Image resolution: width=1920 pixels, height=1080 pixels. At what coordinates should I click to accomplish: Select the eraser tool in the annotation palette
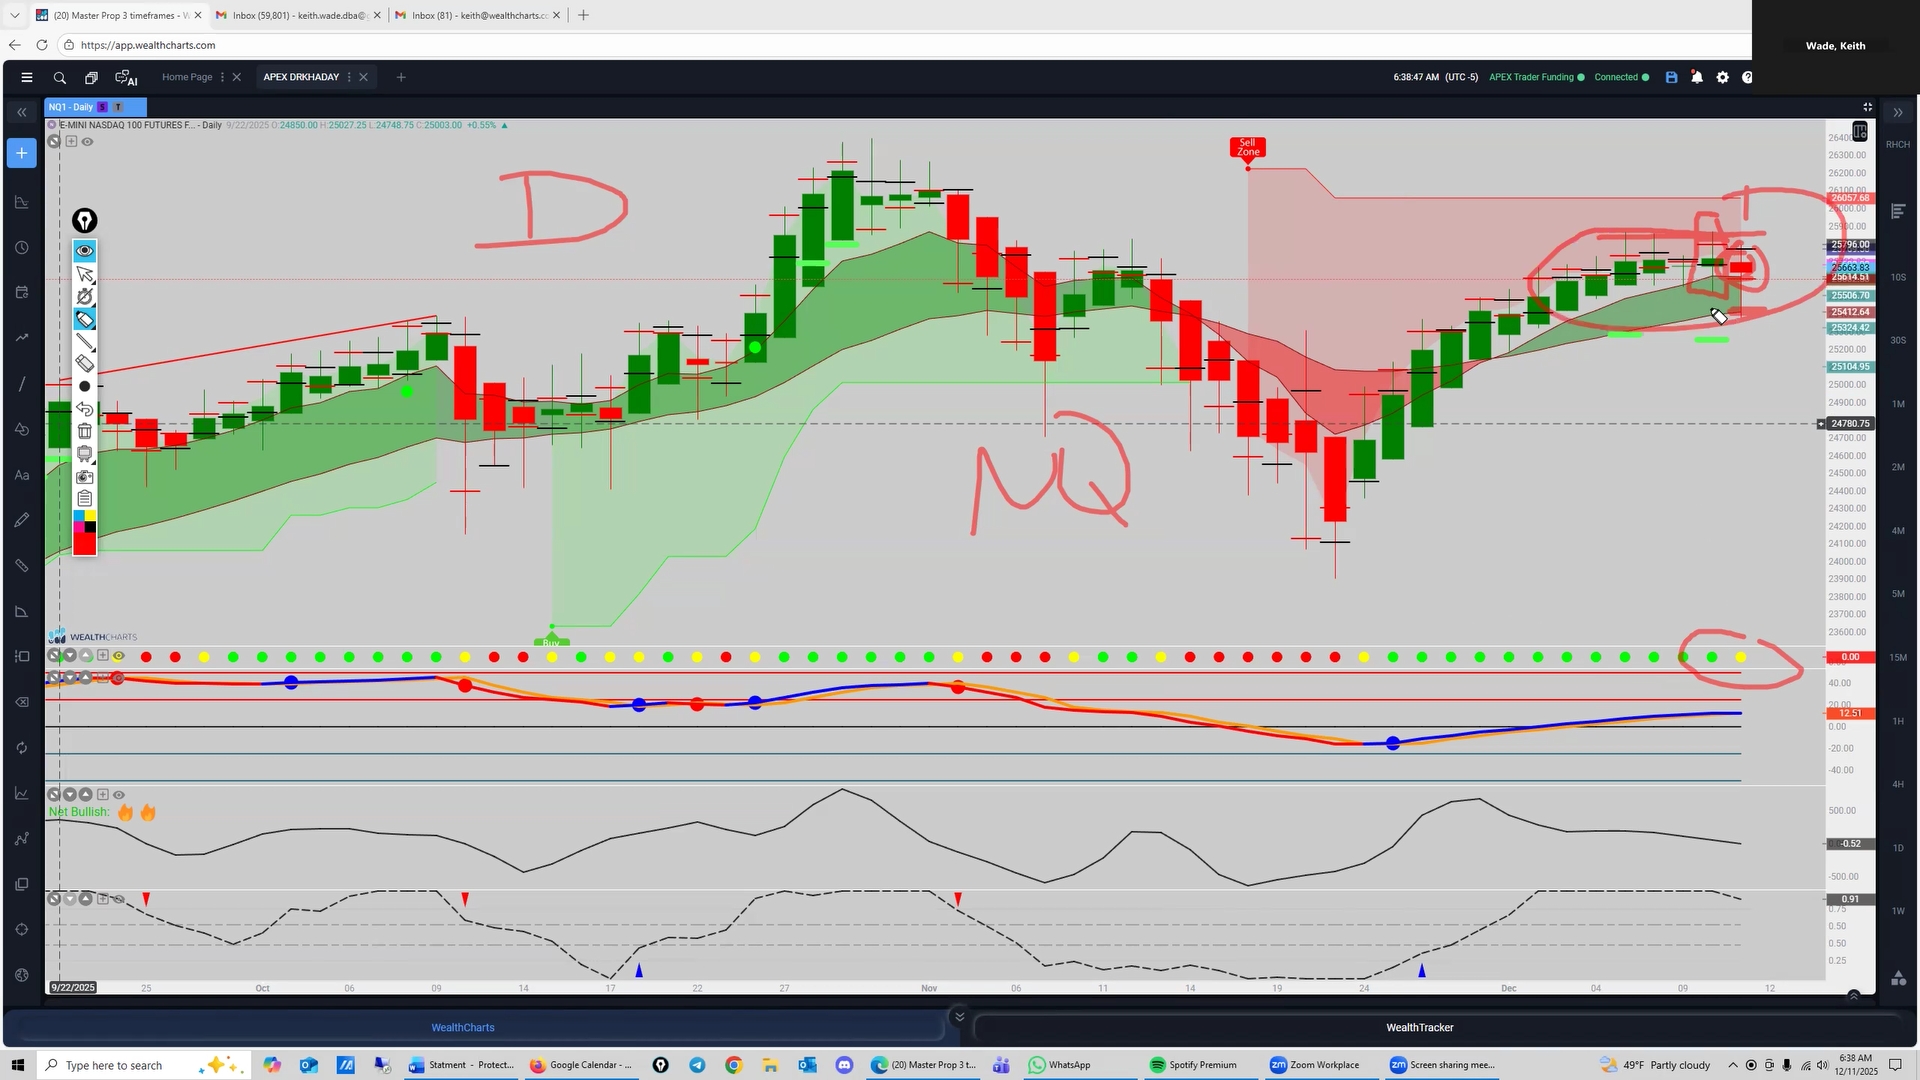[x=85, y=363]
